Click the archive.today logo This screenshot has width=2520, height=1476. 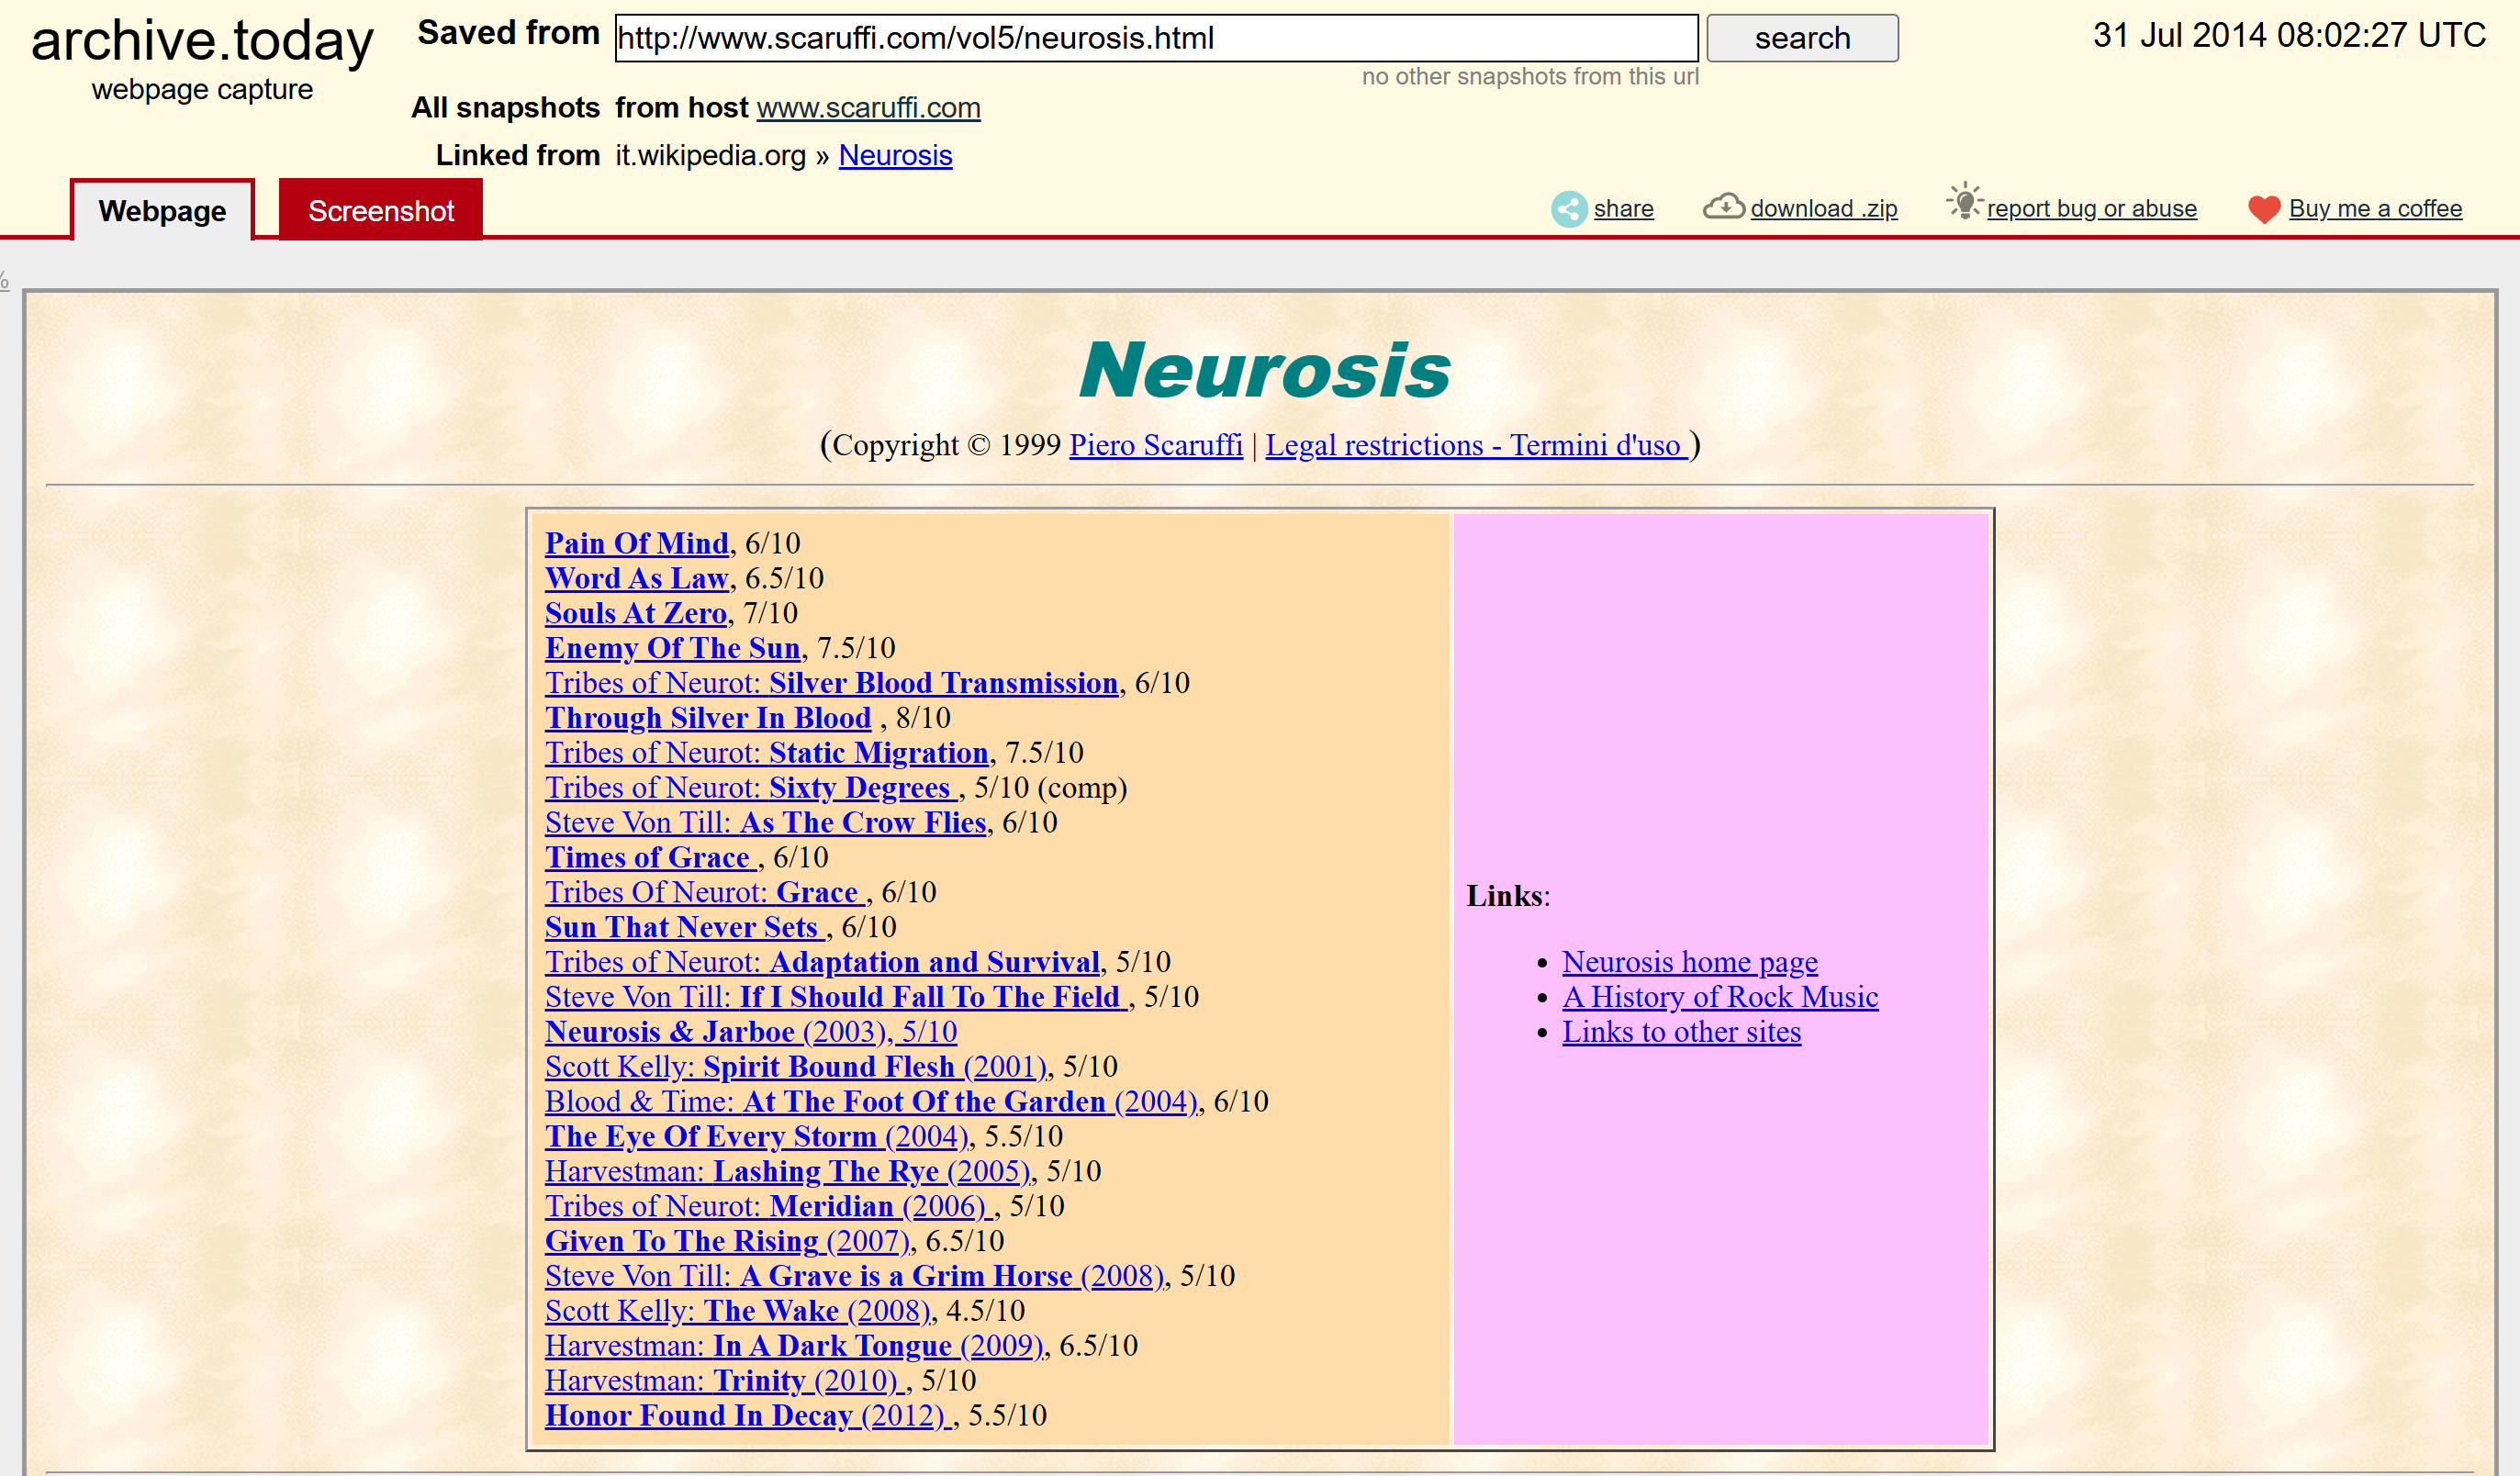click(x=202, y=42)
